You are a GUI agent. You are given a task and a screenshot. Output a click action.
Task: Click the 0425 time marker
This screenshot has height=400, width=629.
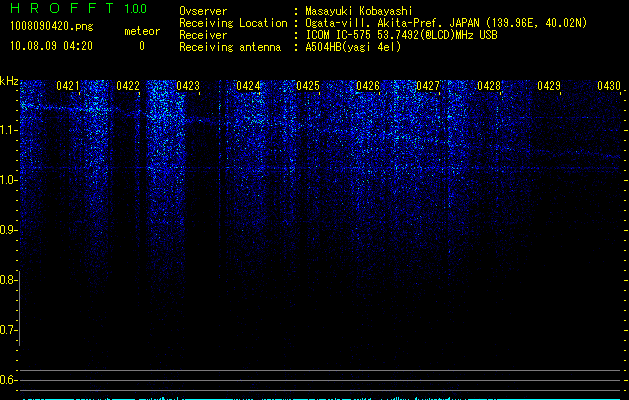click(x=308, y=86)
